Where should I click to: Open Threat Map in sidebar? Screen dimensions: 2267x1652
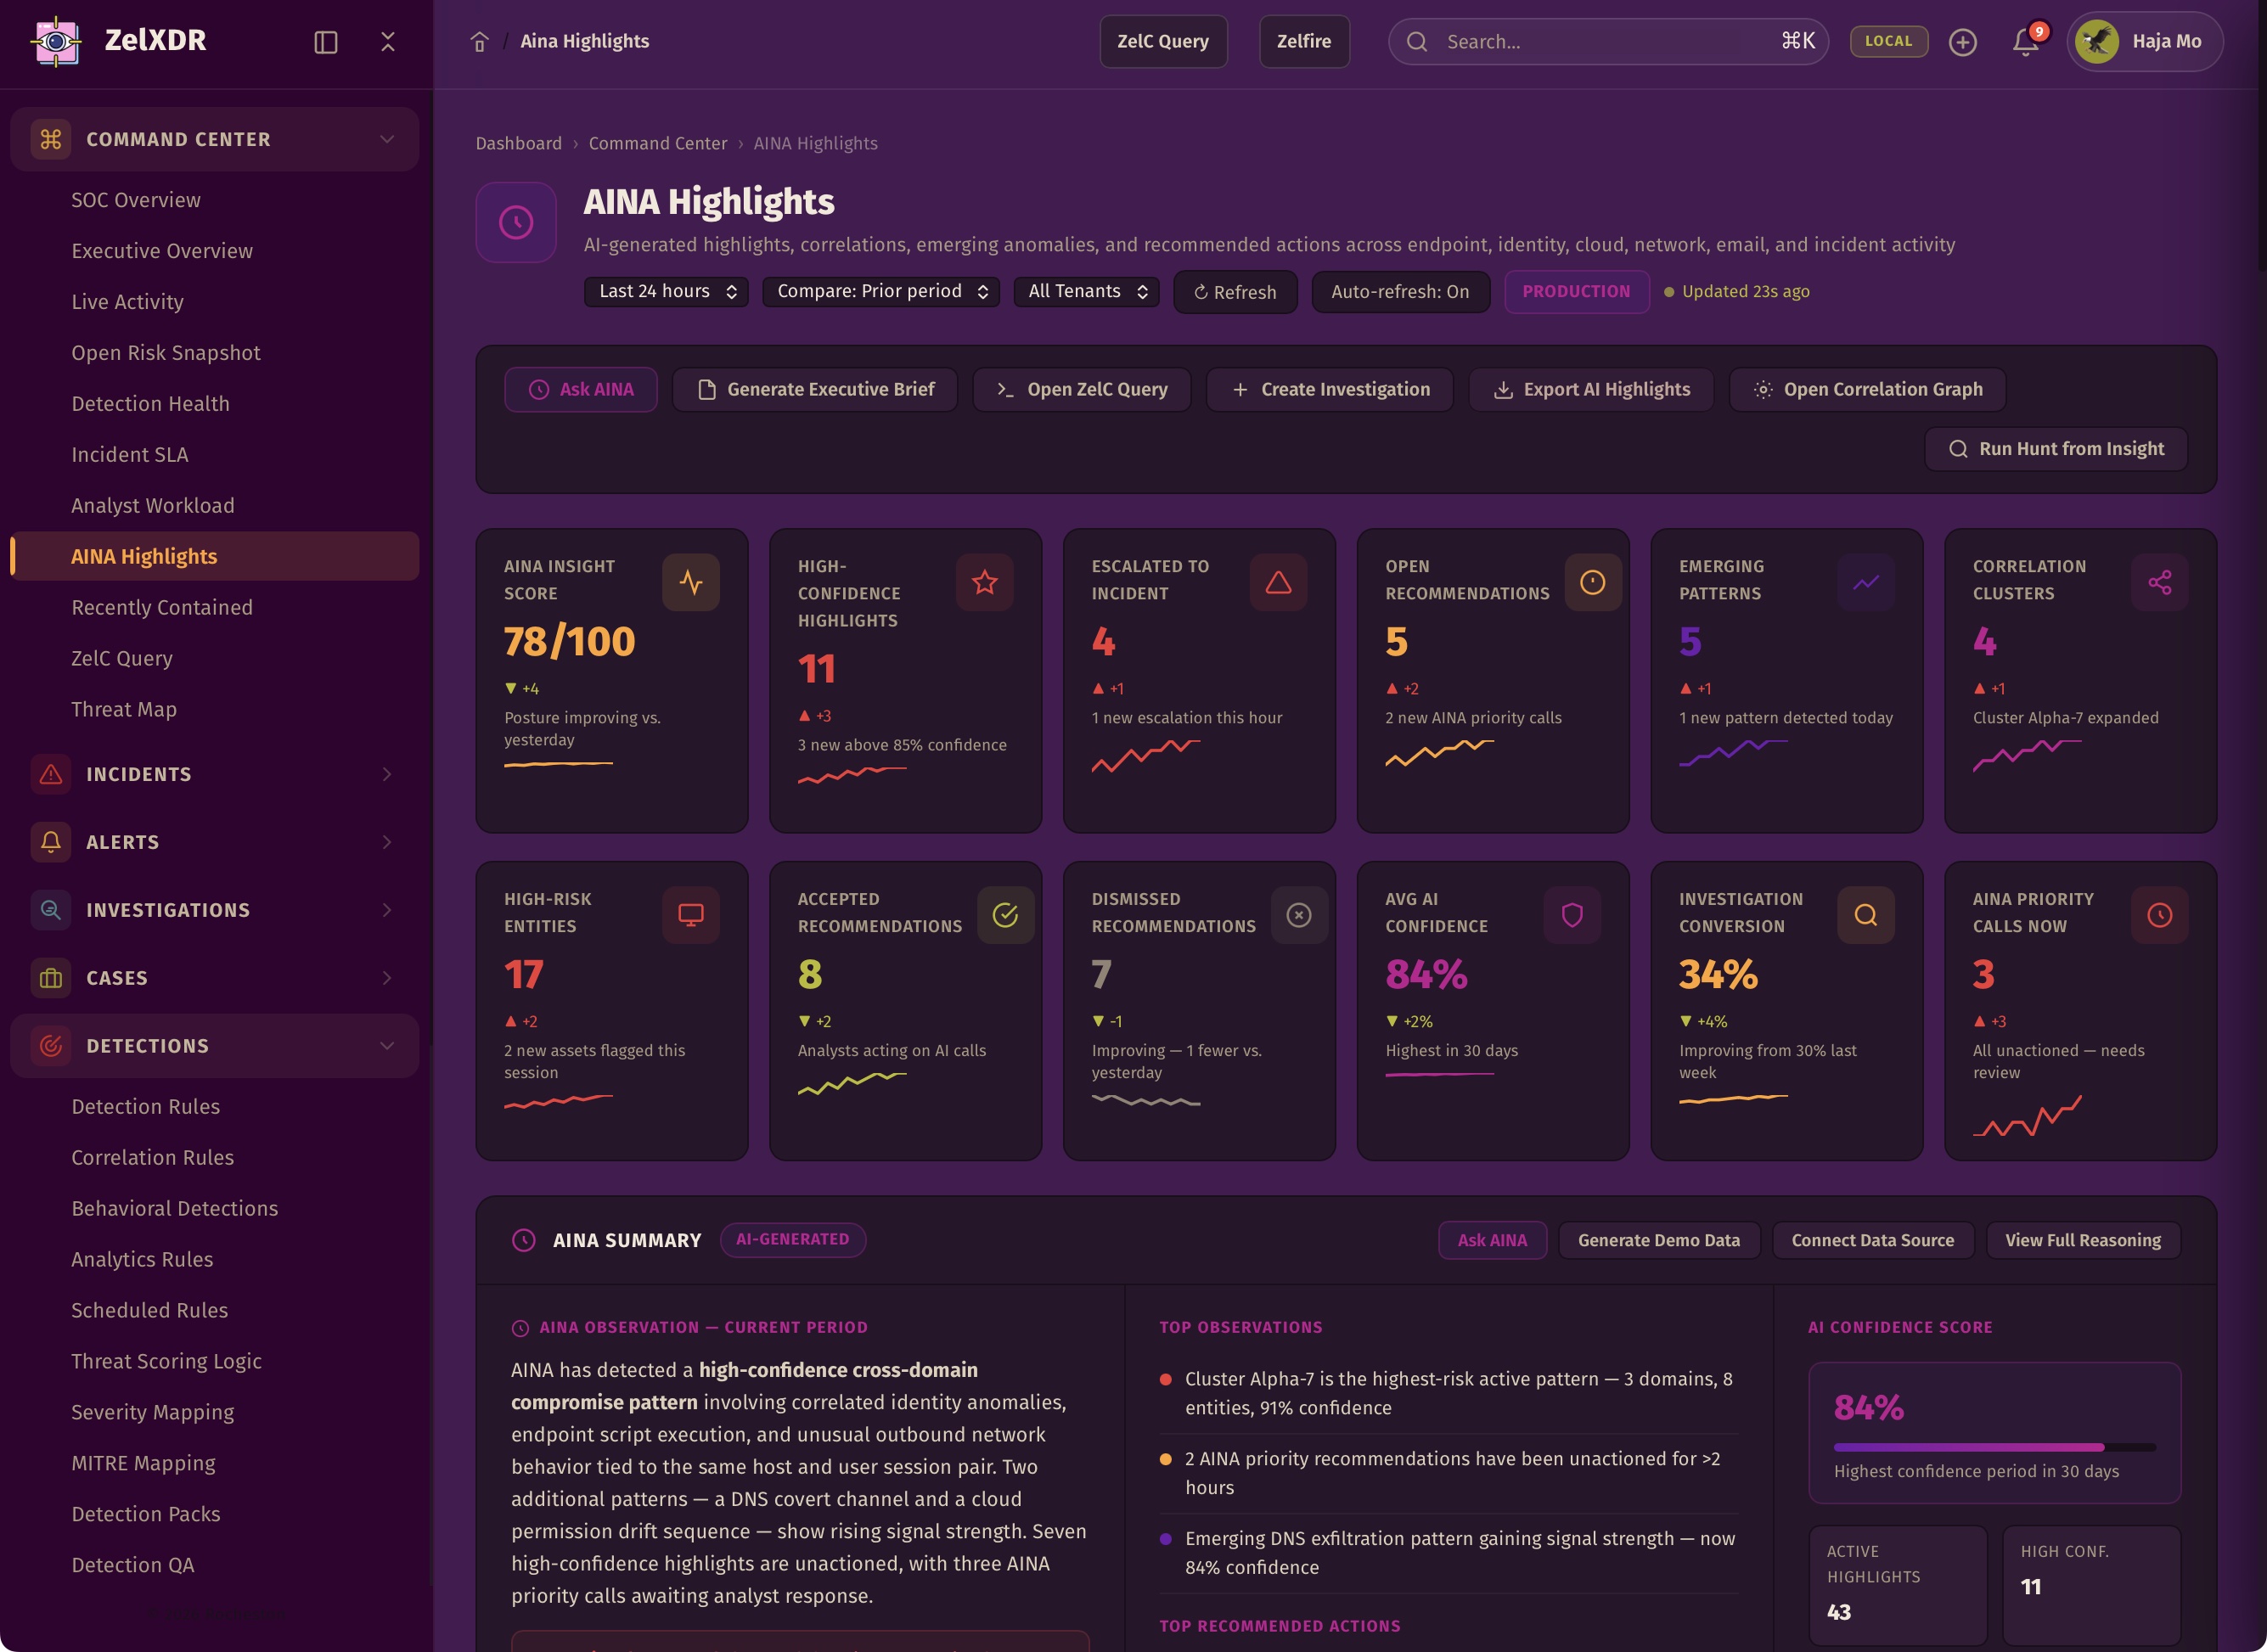[x=124, y=709]
